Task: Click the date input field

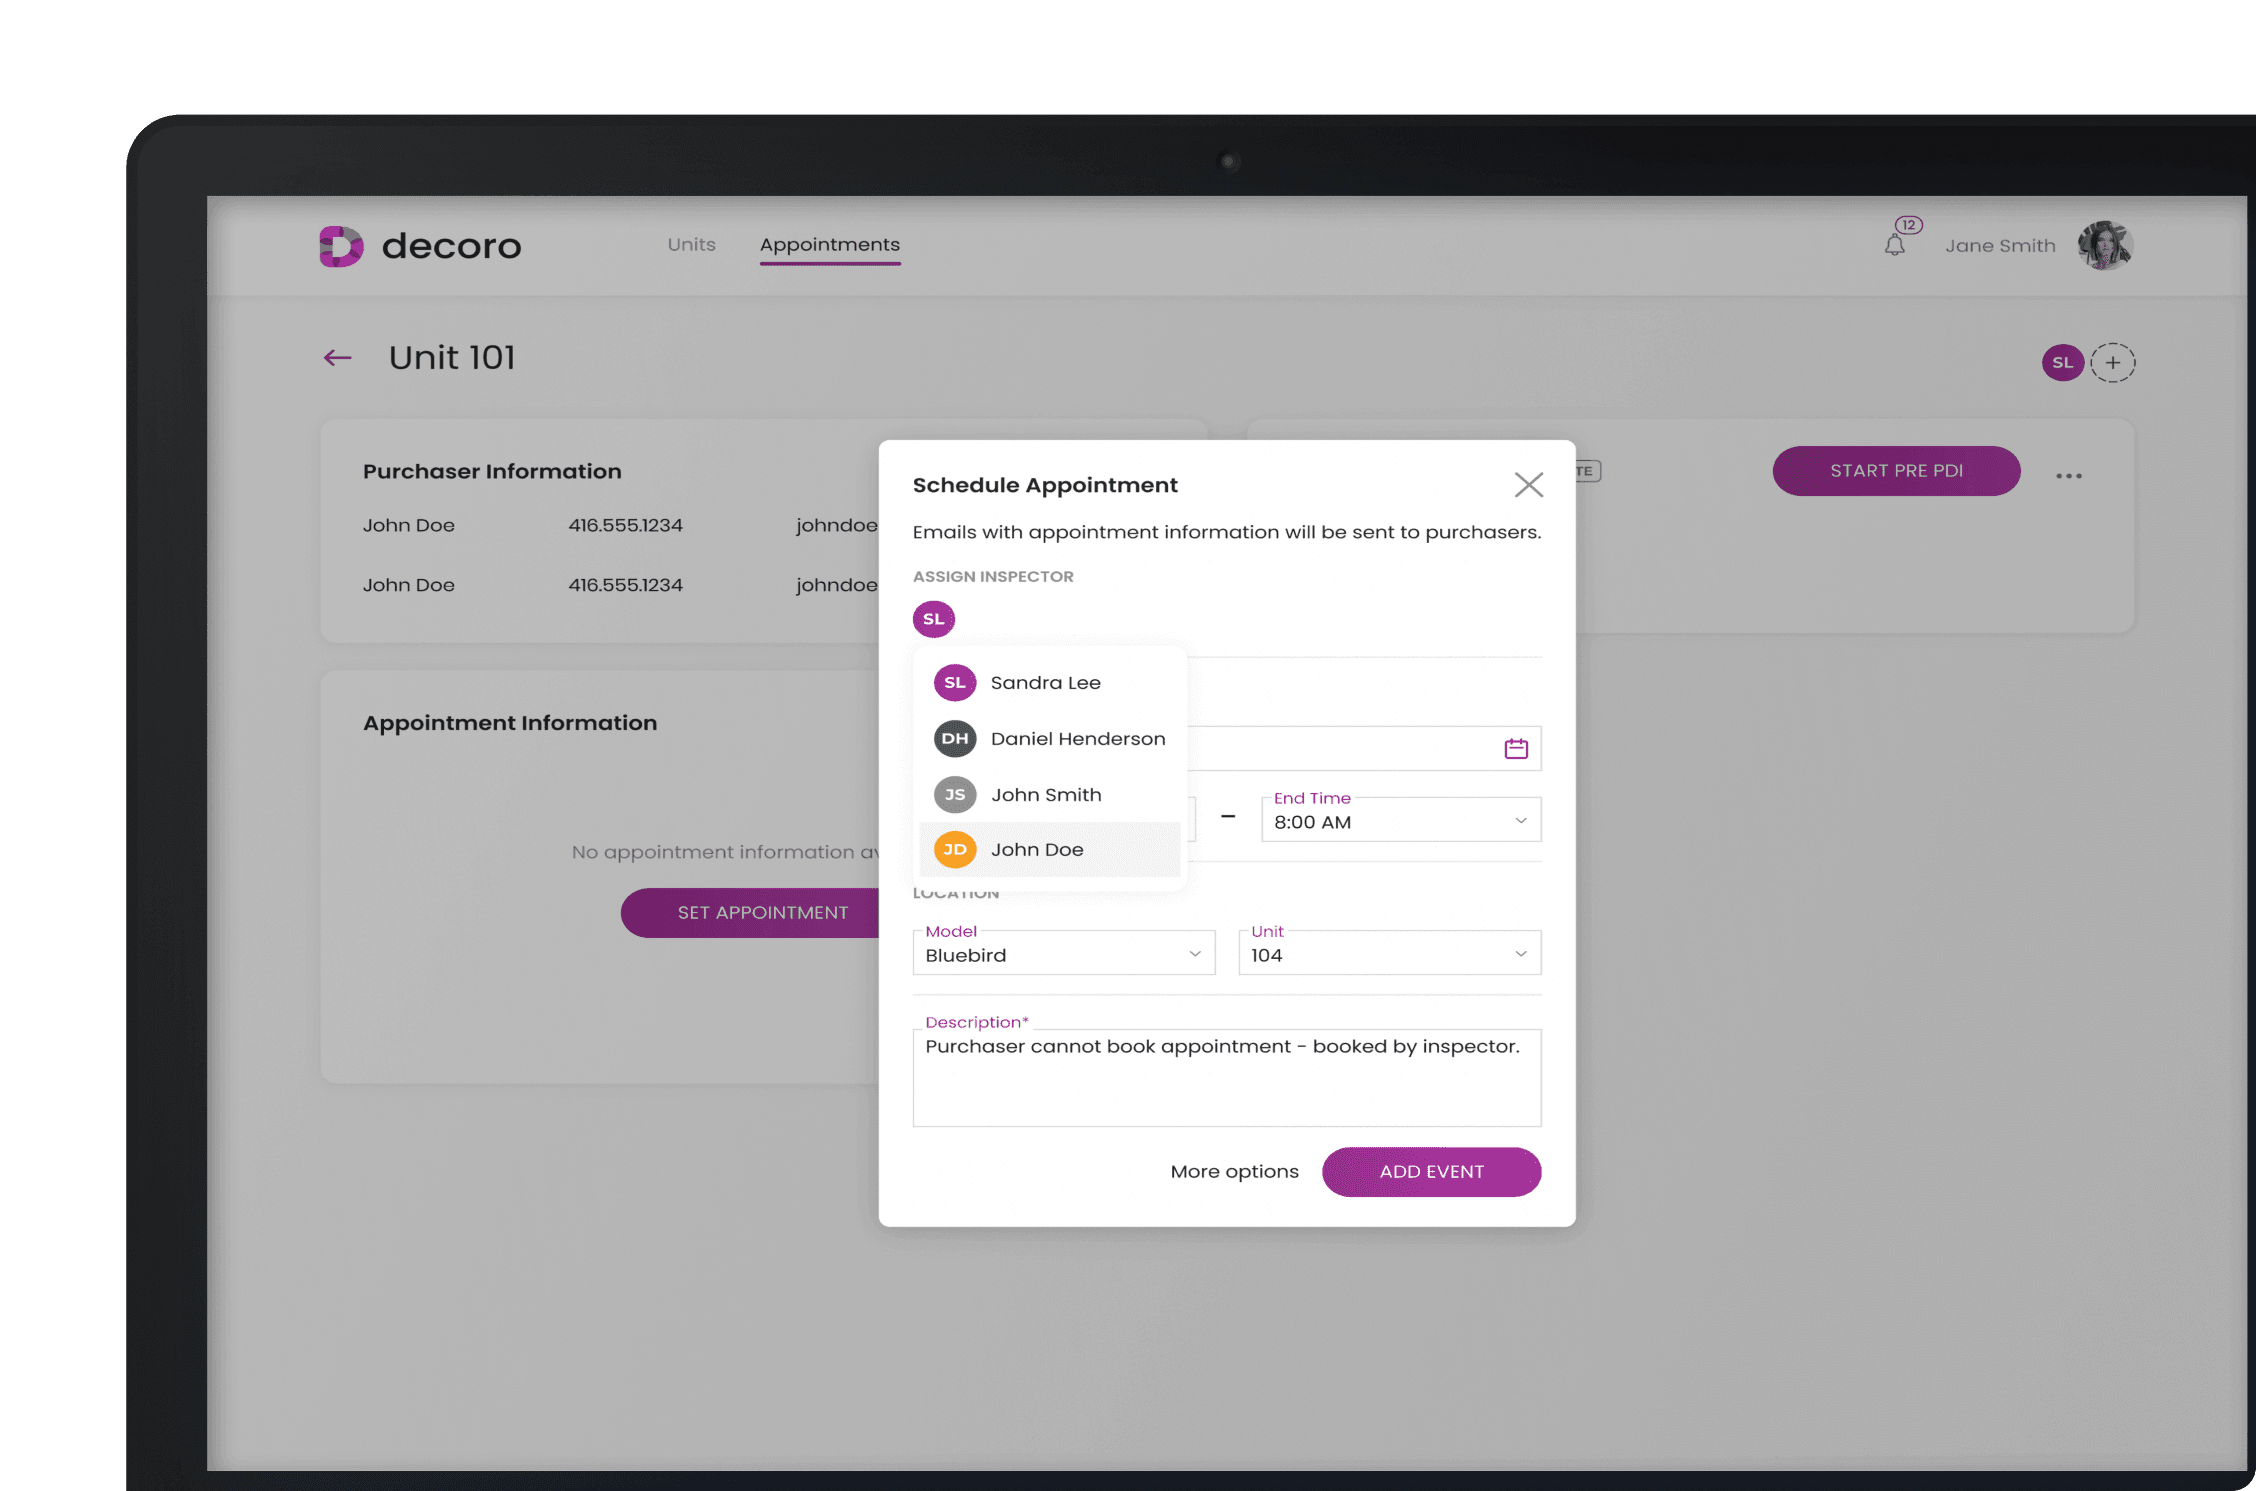Action: [x=1364, y=749]
